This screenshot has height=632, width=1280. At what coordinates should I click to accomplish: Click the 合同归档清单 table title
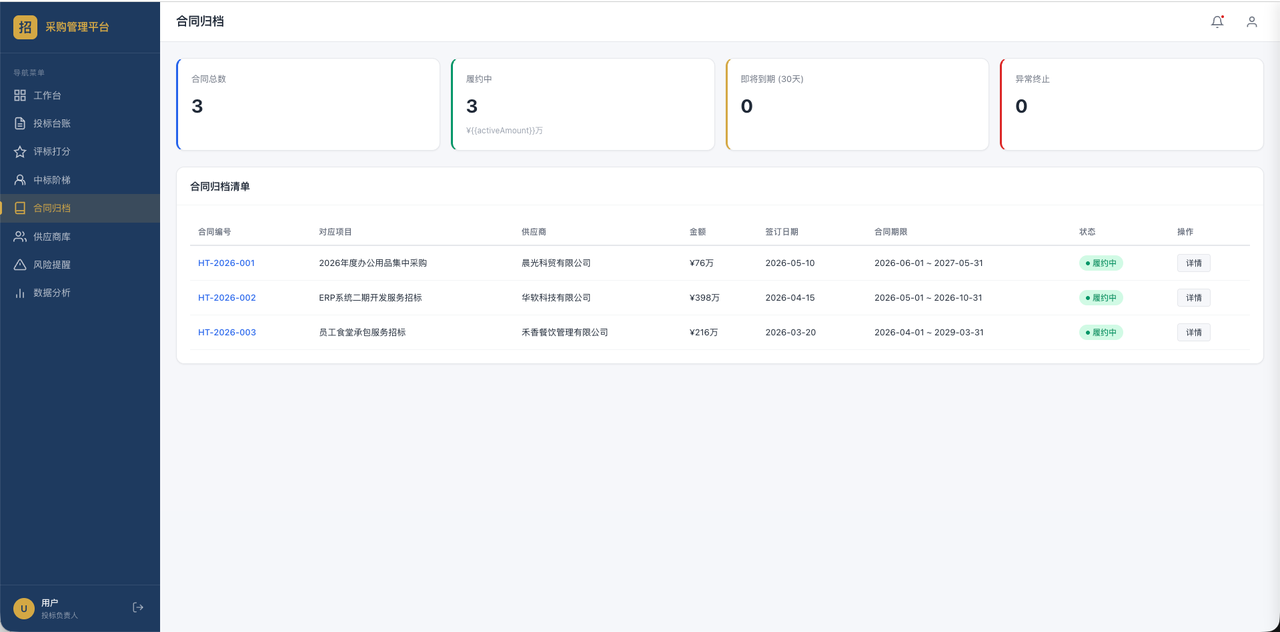220,187
